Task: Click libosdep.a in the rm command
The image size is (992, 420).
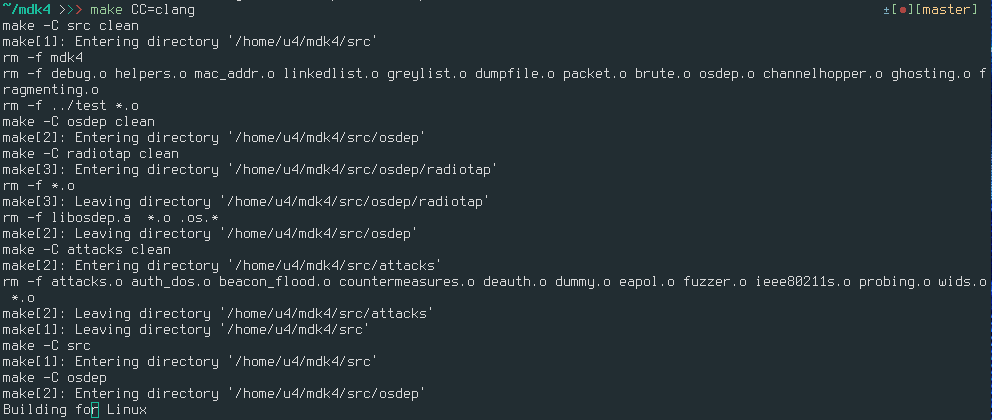Action: (90, 218)
